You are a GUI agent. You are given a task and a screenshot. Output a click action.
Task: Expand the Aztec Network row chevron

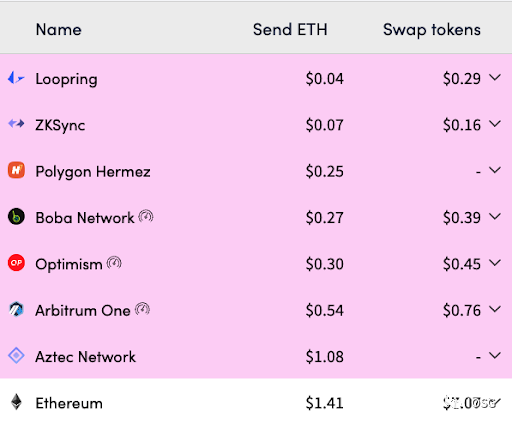pyautogui.click(x=495, y=356)
